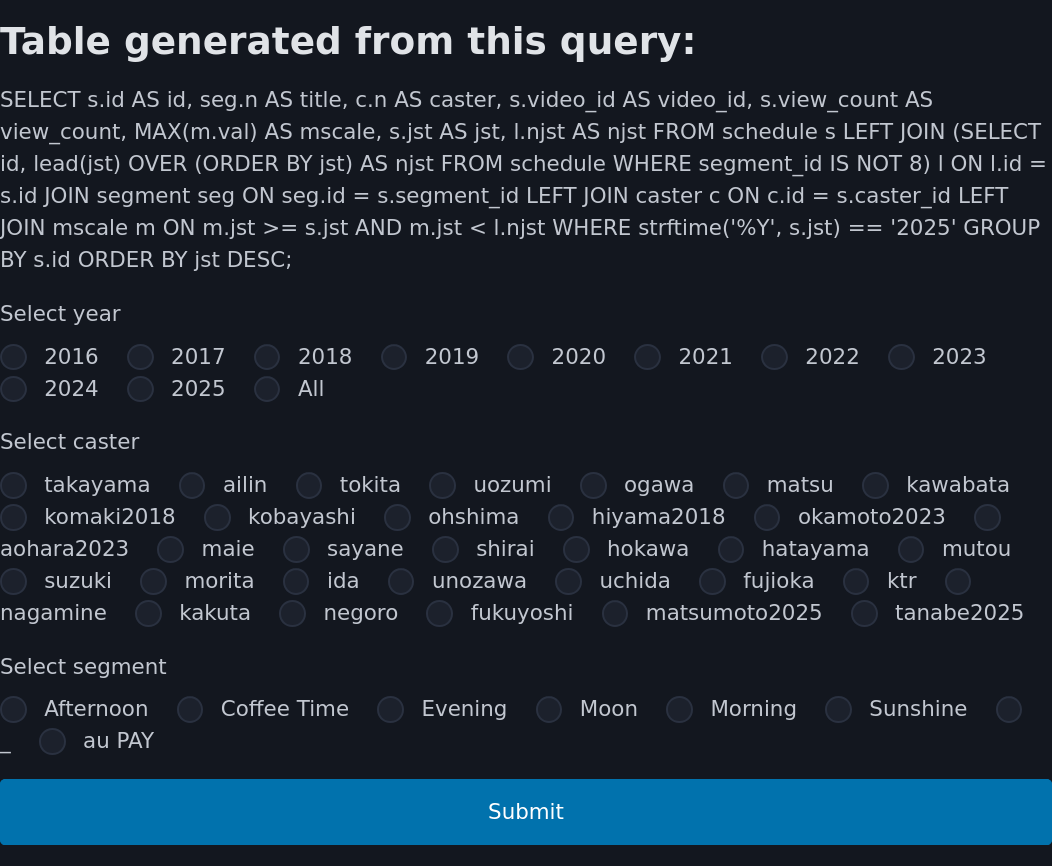Choose year 2018
This screenshot has width=1052, height=866.
[x=267, y=357]
